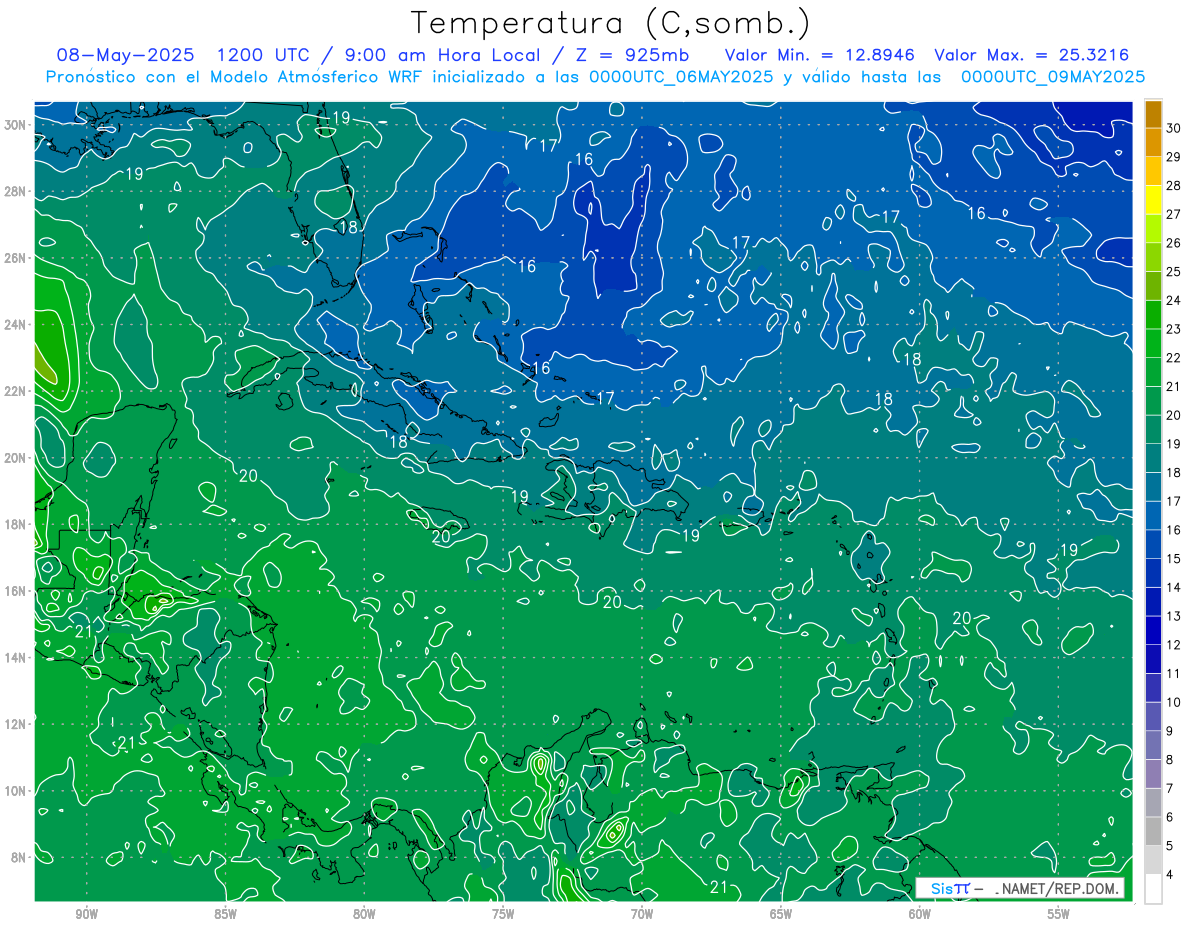Image resolution: width=1200 pixels, height=927 pixels.
Task: Click colorbar scale label '14'
Action: 1173,587
